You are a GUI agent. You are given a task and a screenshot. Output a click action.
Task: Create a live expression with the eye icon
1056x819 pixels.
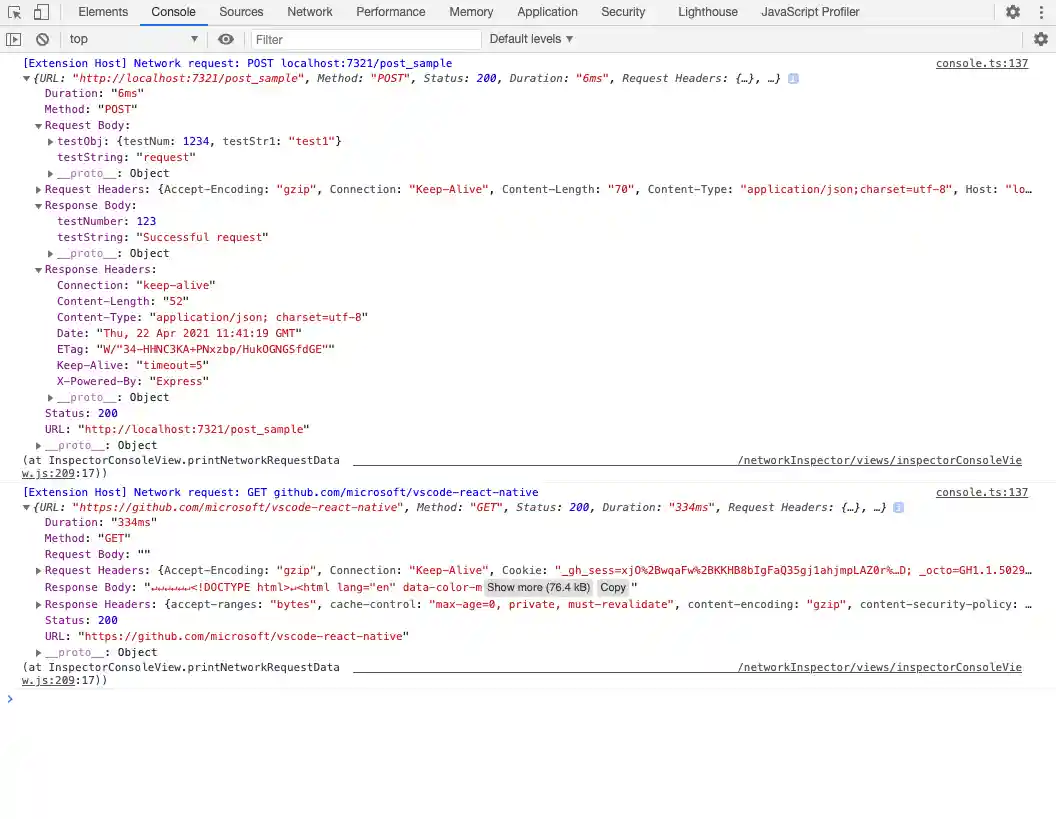(226, 39)
